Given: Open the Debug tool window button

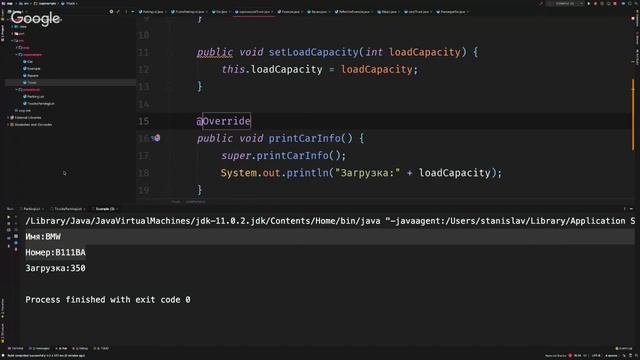Looking at the screenshot, I should [x=80, y=349].
